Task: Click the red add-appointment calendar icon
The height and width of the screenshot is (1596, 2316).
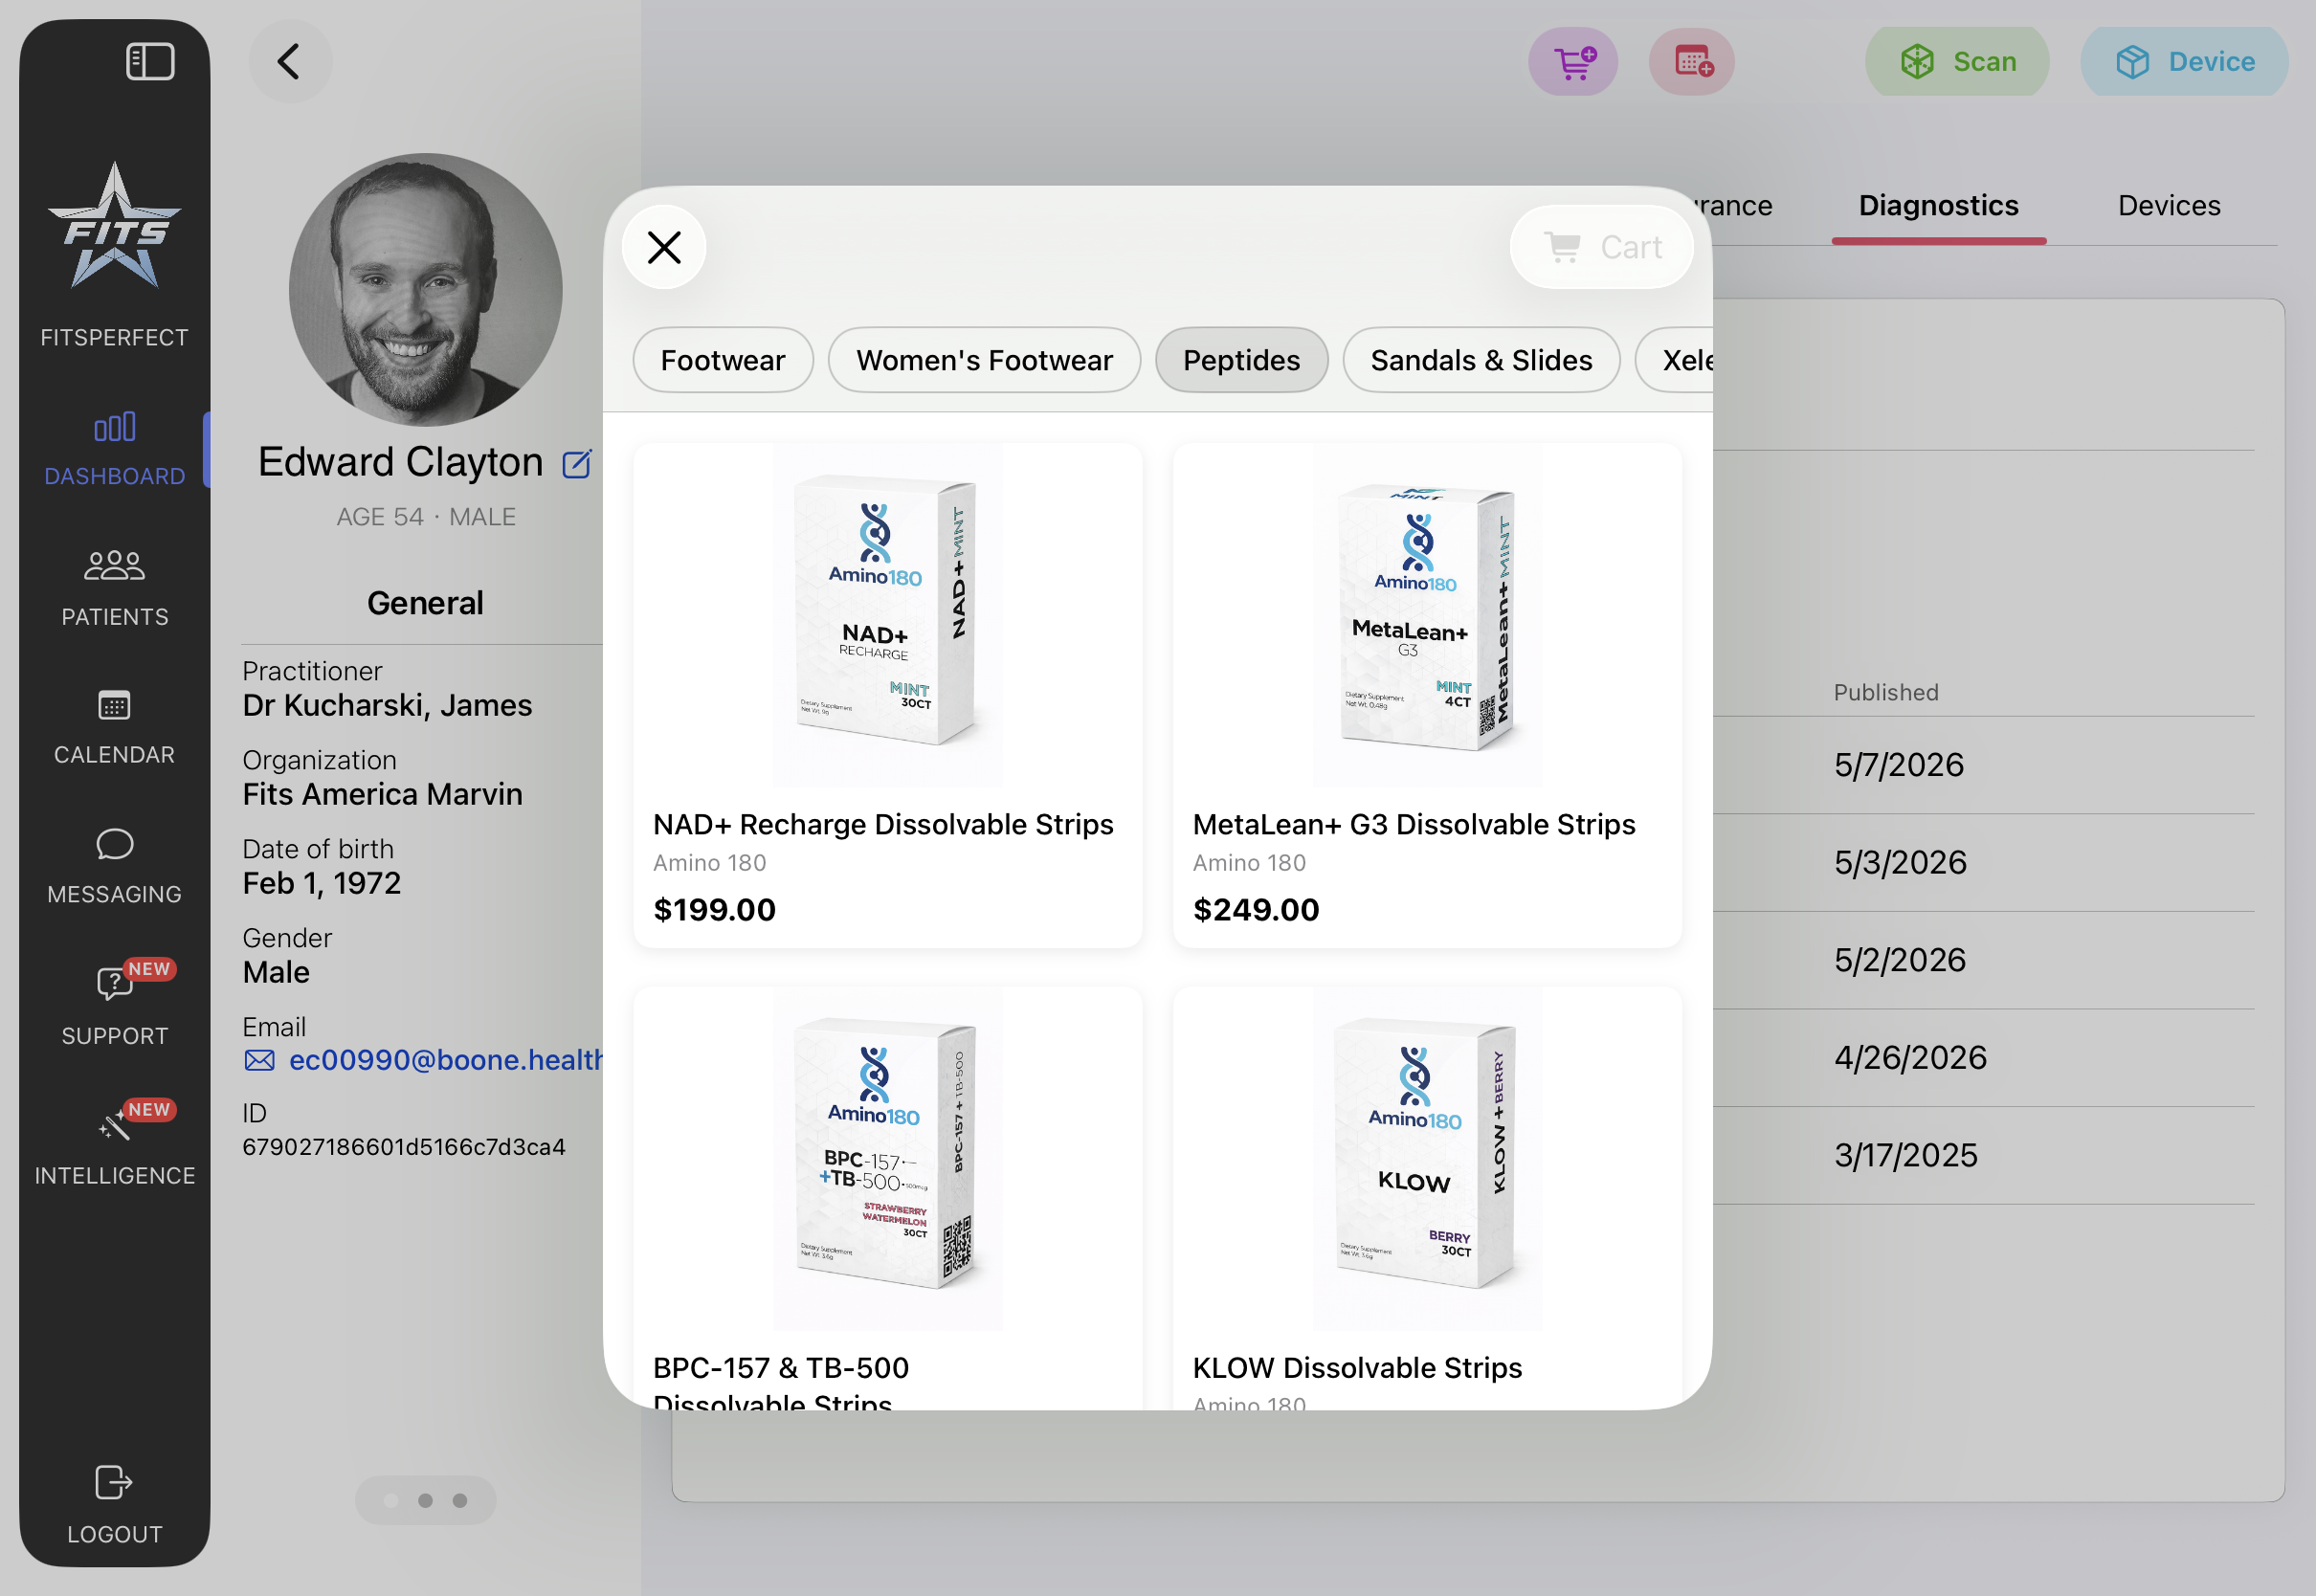Action: [x=1692, y=62]
